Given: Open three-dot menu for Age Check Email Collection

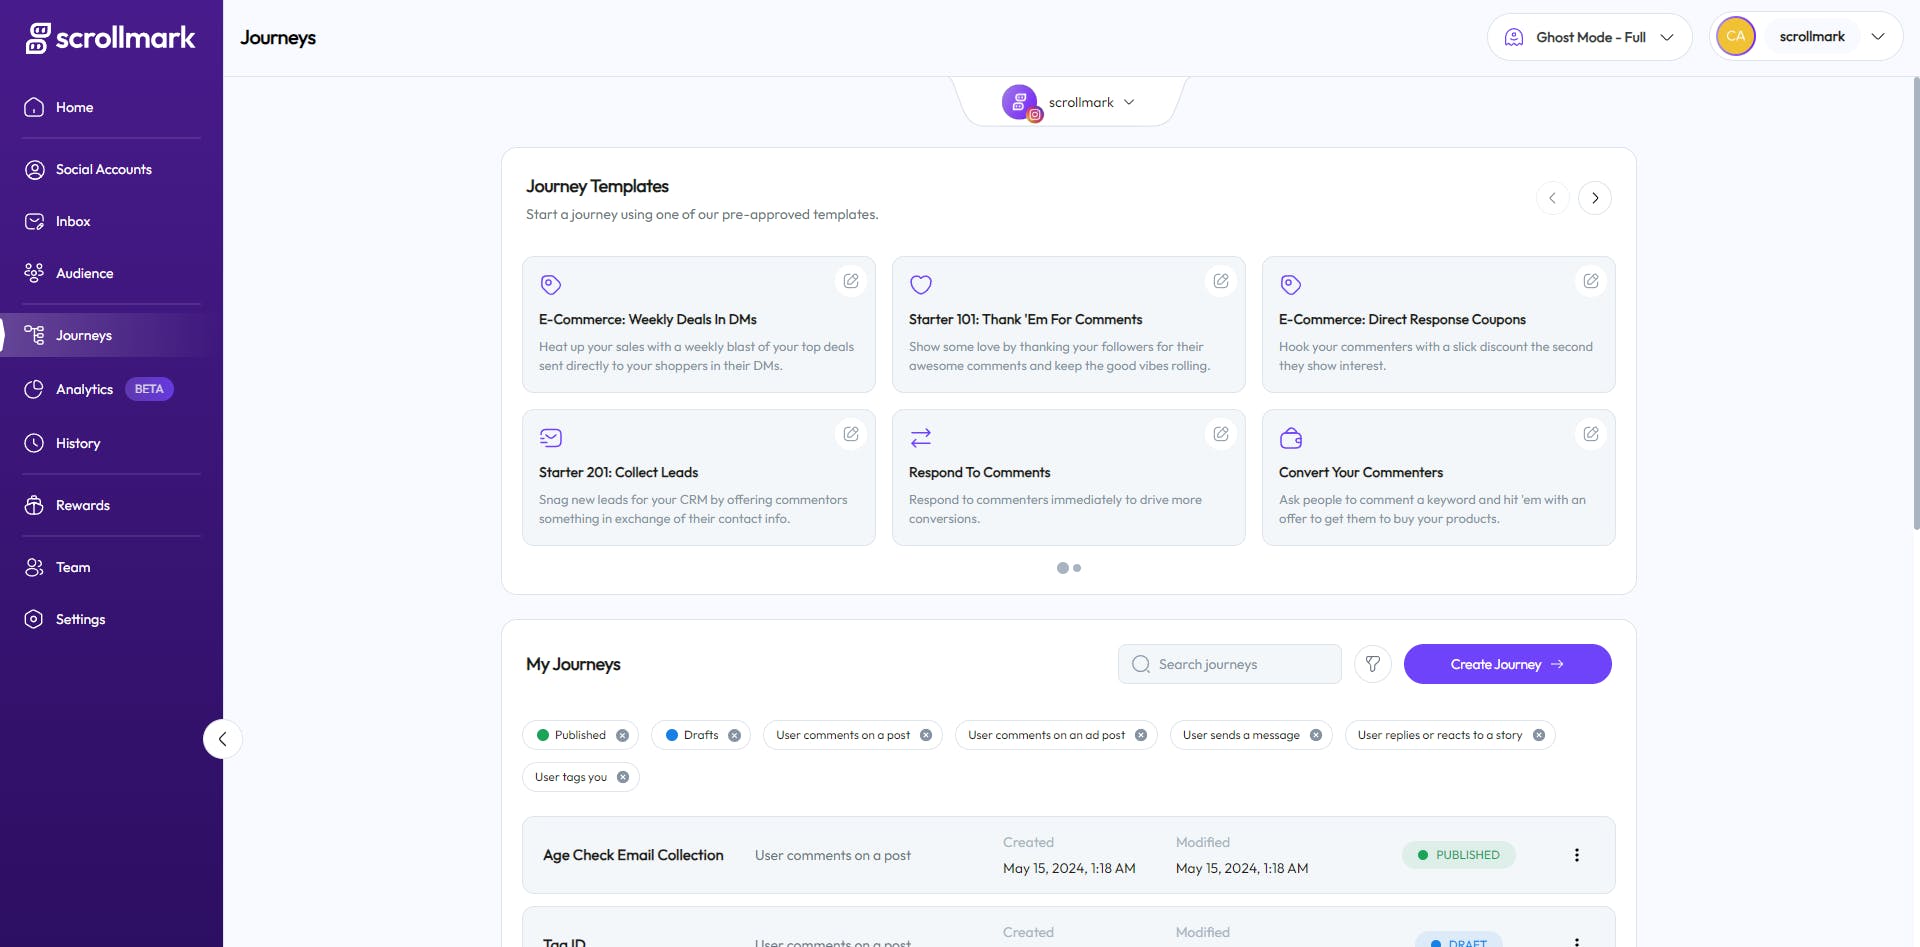Looking at the screenshot, I should coord(1577,855).
